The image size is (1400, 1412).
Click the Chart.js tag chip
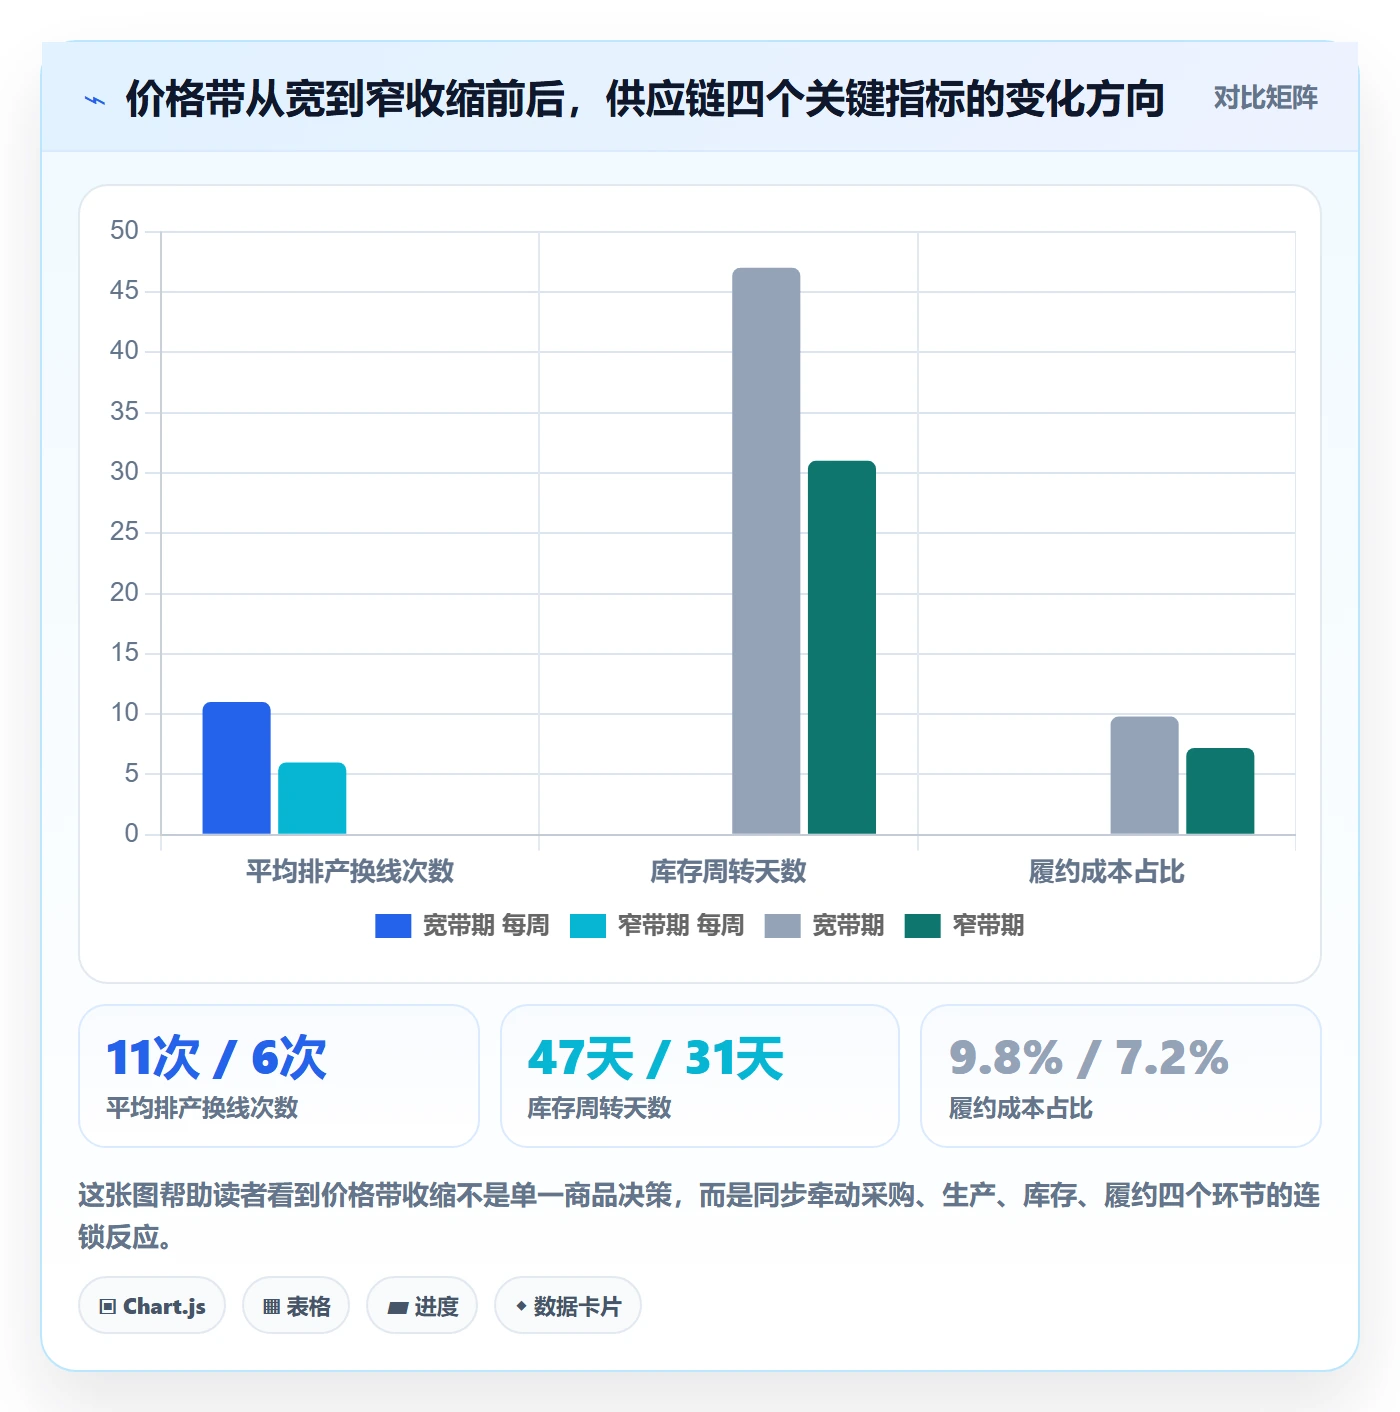coord(152,1306)
